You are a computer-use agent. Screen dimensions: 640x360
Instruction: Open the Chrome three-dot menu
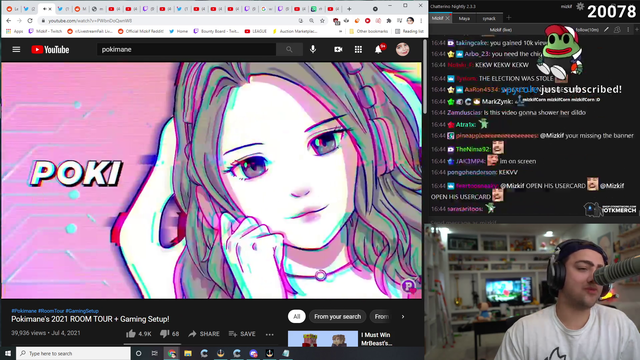click(x=421, y=20)
